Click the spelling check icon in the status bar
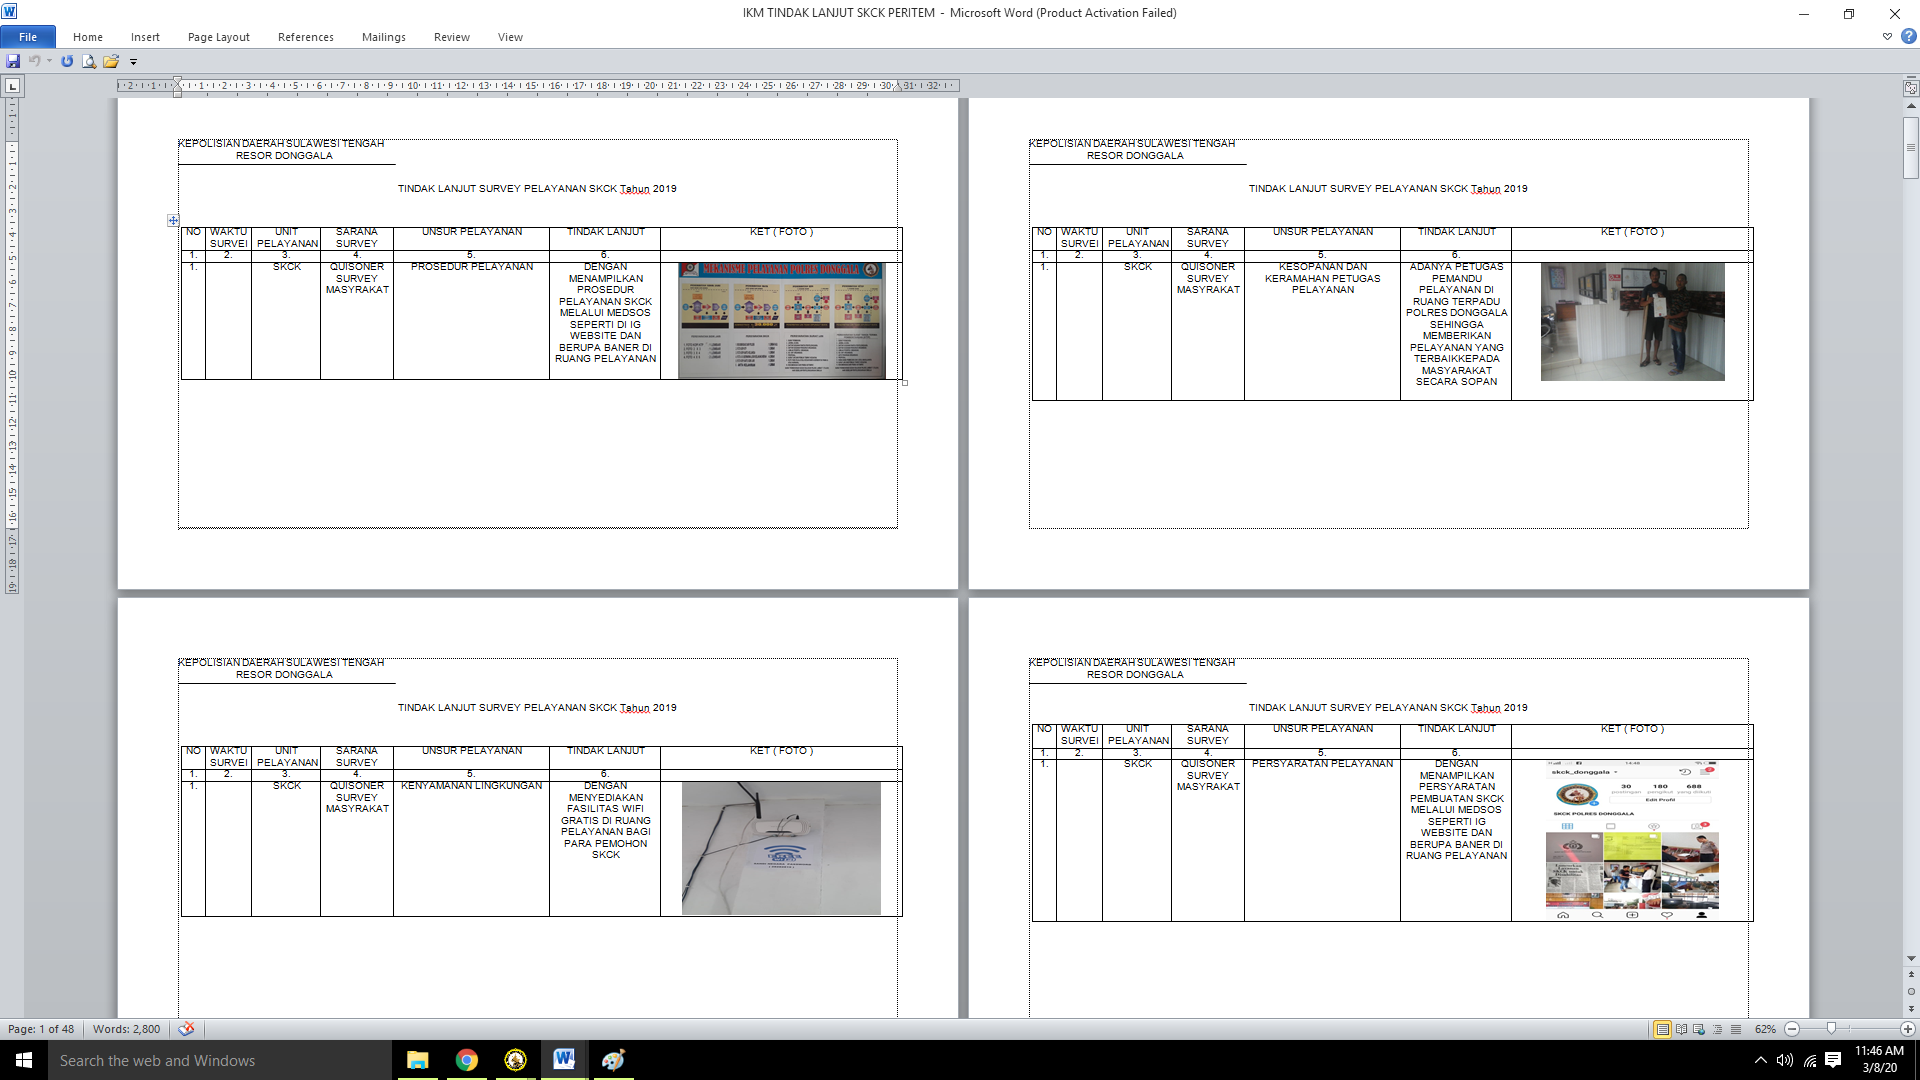This screenshot has height=1080, width=1920. point(186,1029)
